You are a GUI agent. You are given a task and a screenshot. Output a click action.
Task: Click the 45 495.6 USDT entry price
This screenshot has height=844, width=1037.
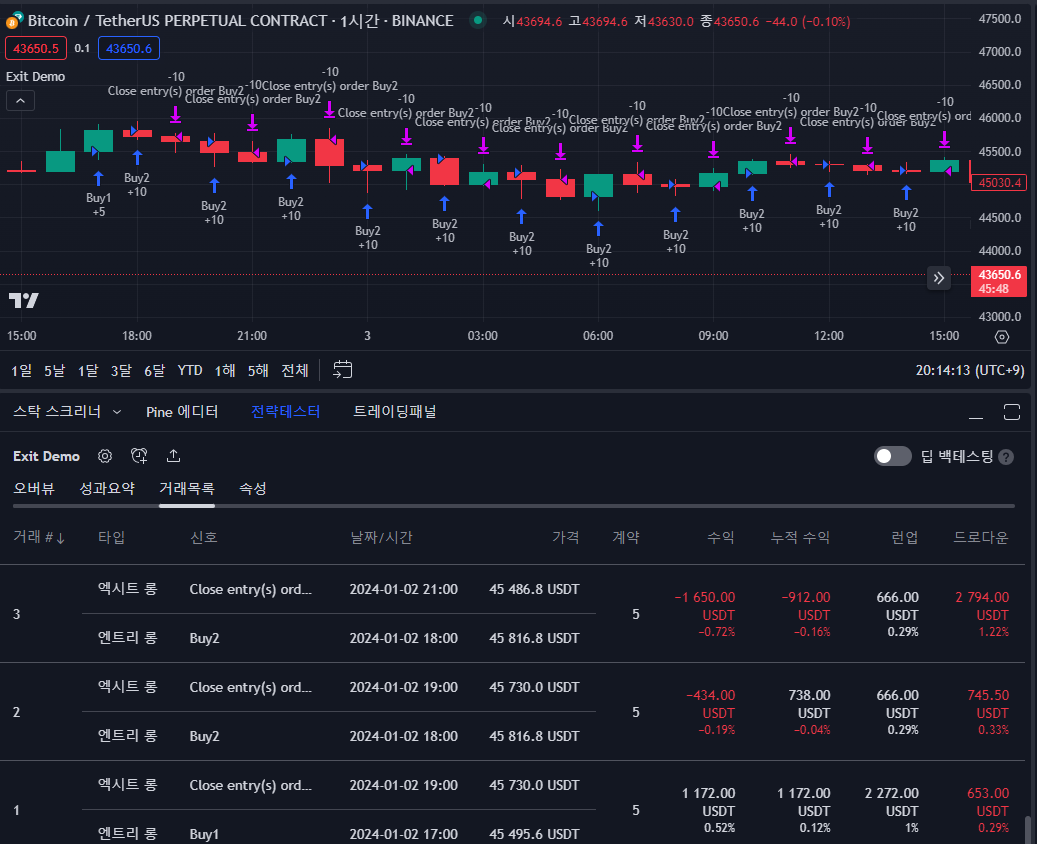(534, 834)
